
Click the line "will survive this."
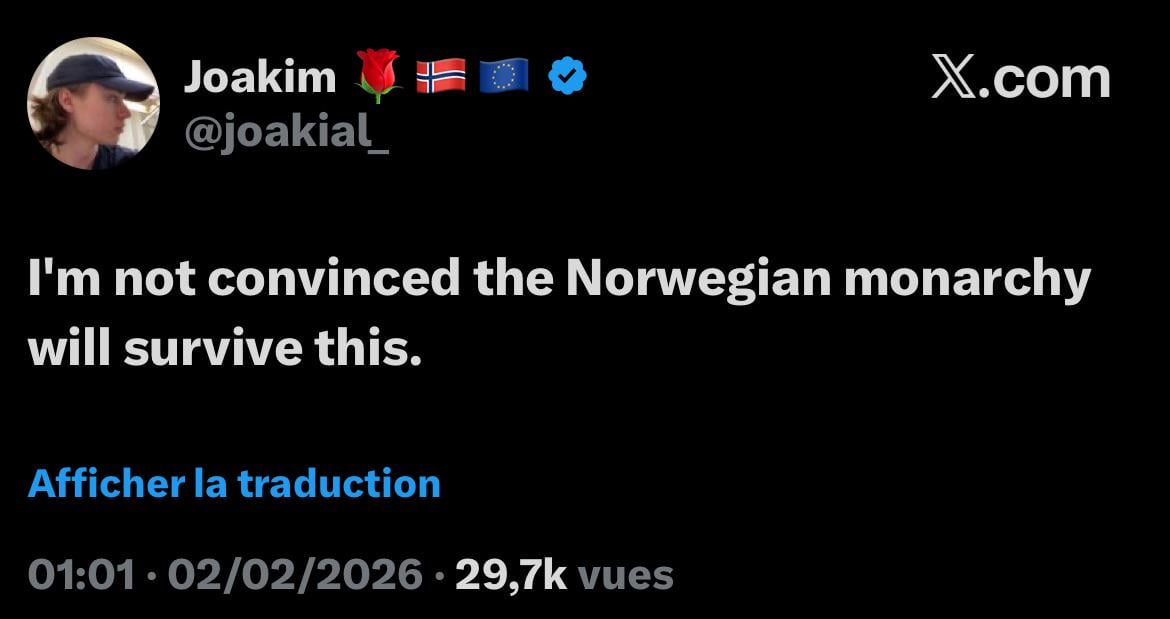coord(219,348)
